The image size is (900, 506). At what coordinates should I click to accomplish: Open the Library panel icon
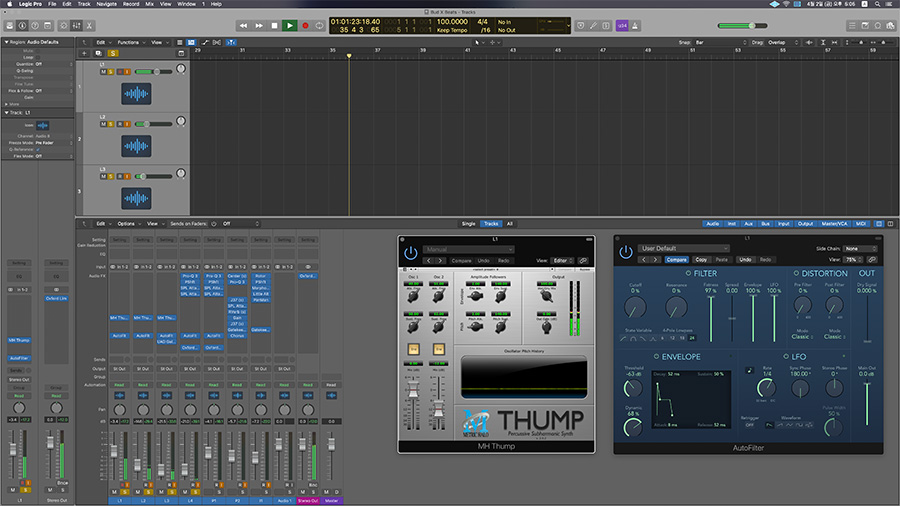(x=10, y=26)
